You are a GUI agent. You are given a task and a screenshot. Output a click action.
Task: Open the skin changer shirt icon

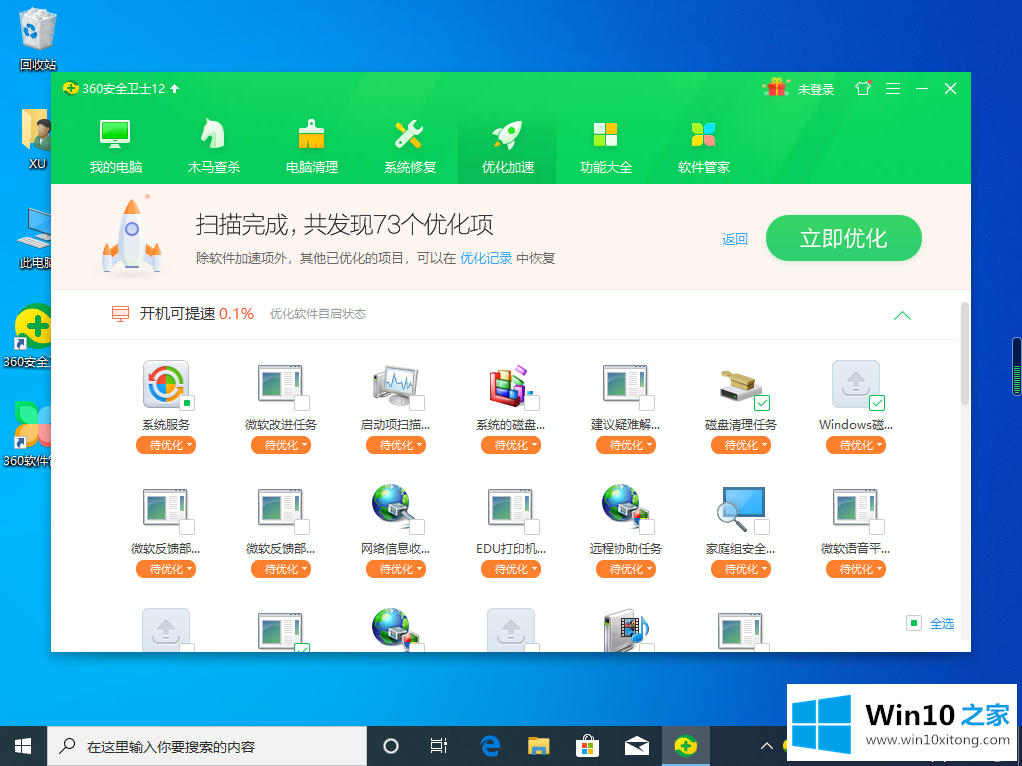point(862,89)
